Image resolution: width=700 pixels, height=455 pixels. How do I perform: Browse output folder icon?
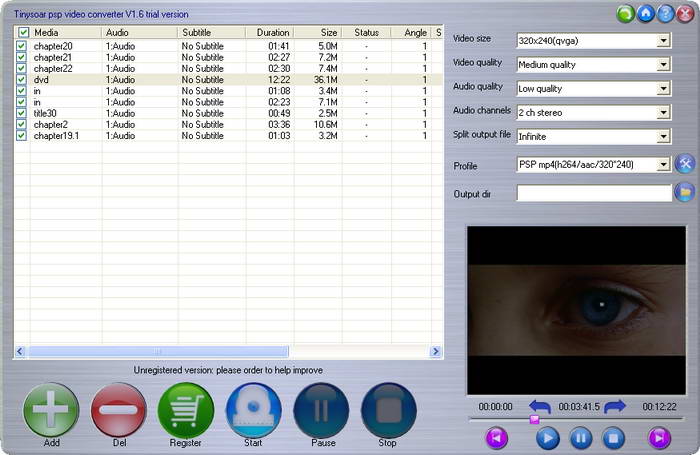685,192
